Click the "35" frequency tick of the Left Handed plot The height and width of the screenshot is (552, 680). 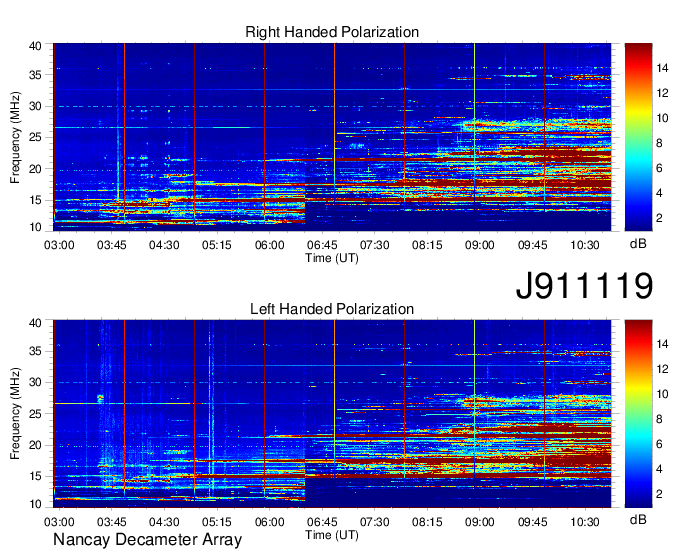(x=35, y=351)
